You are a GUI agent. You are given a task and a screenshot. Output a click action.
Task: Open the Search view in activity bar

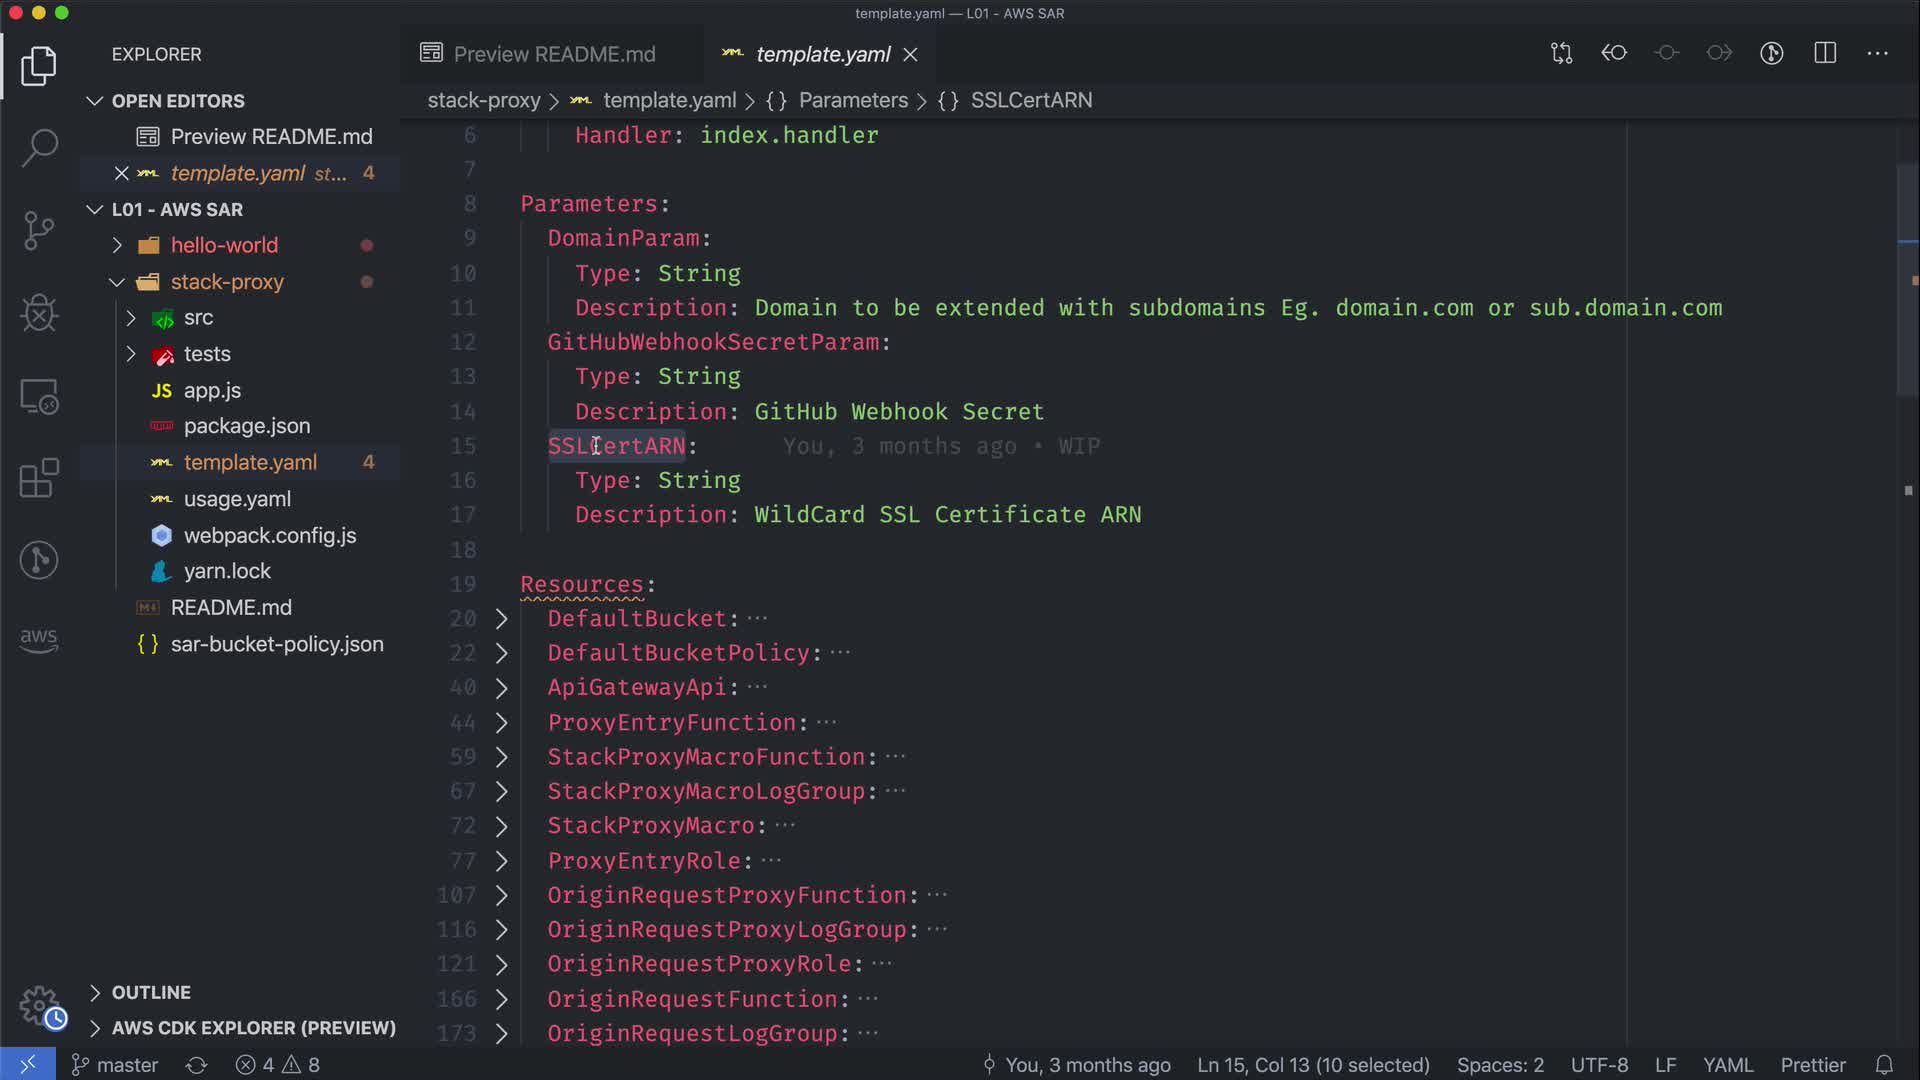pyautogui.click(x=39, y=148)
